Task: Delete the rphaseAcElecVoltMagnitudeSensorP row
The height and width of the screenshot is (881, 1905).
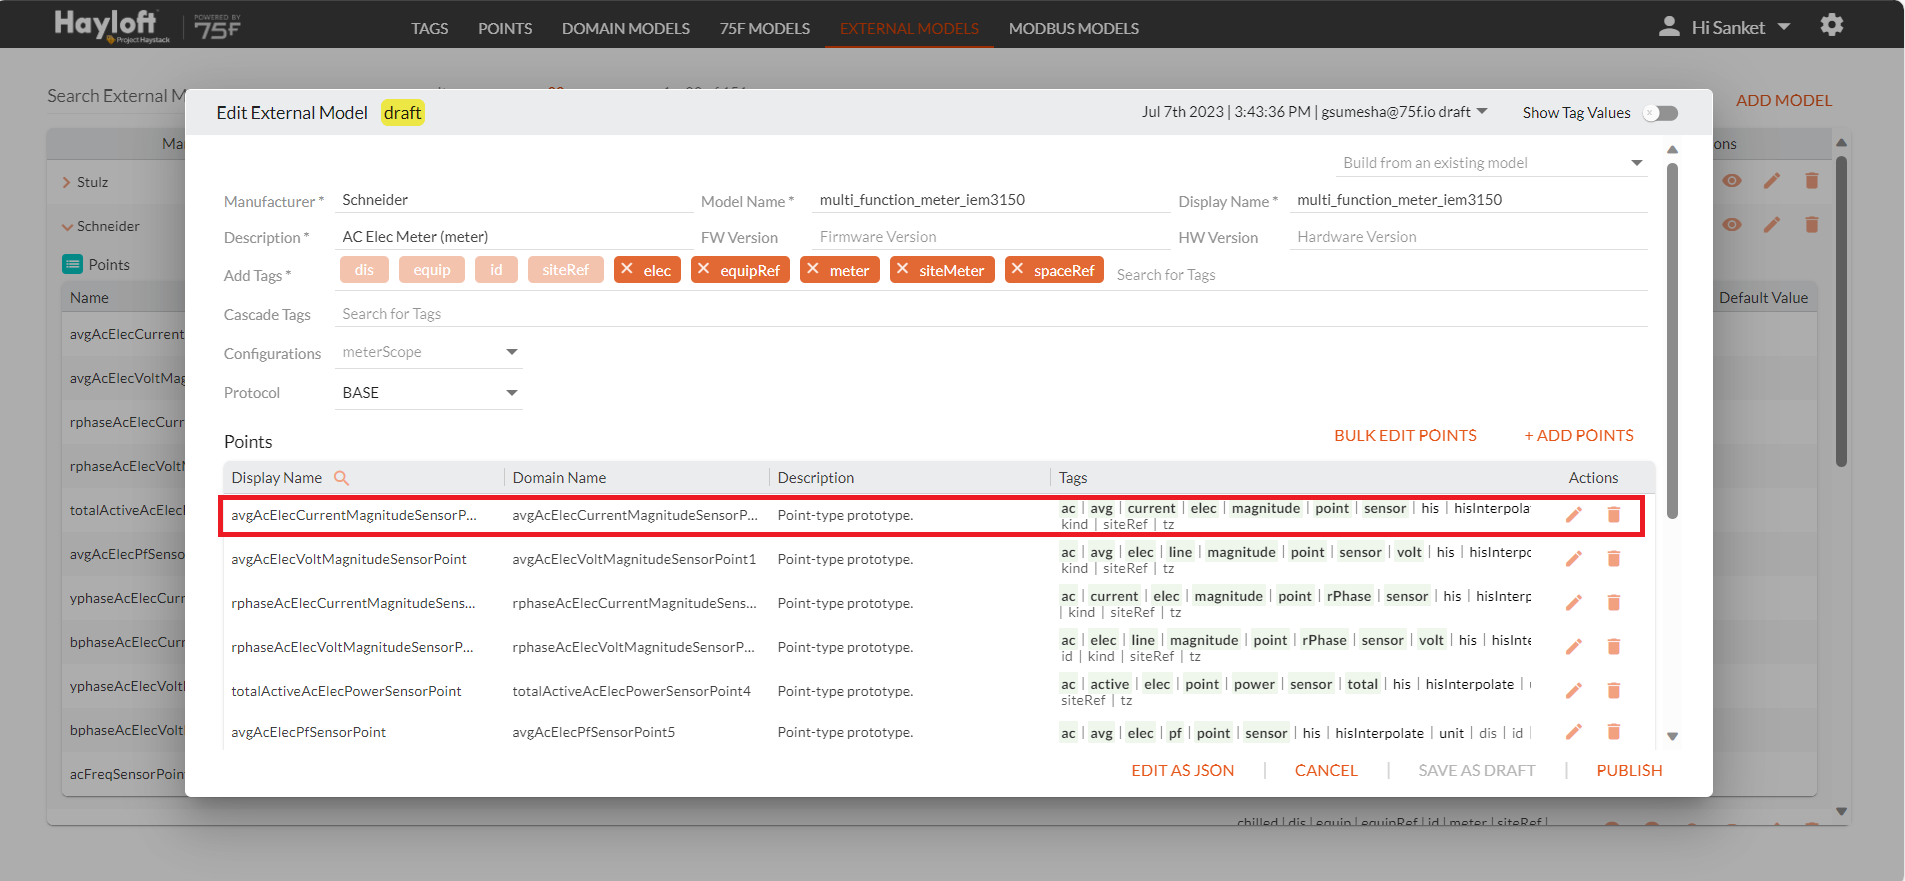Action: 1613,646
